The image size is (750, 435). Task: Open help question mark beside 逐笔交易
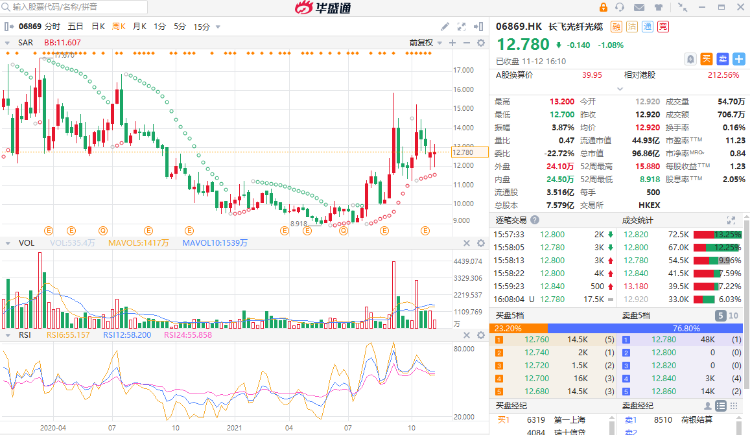click(534, 220)
